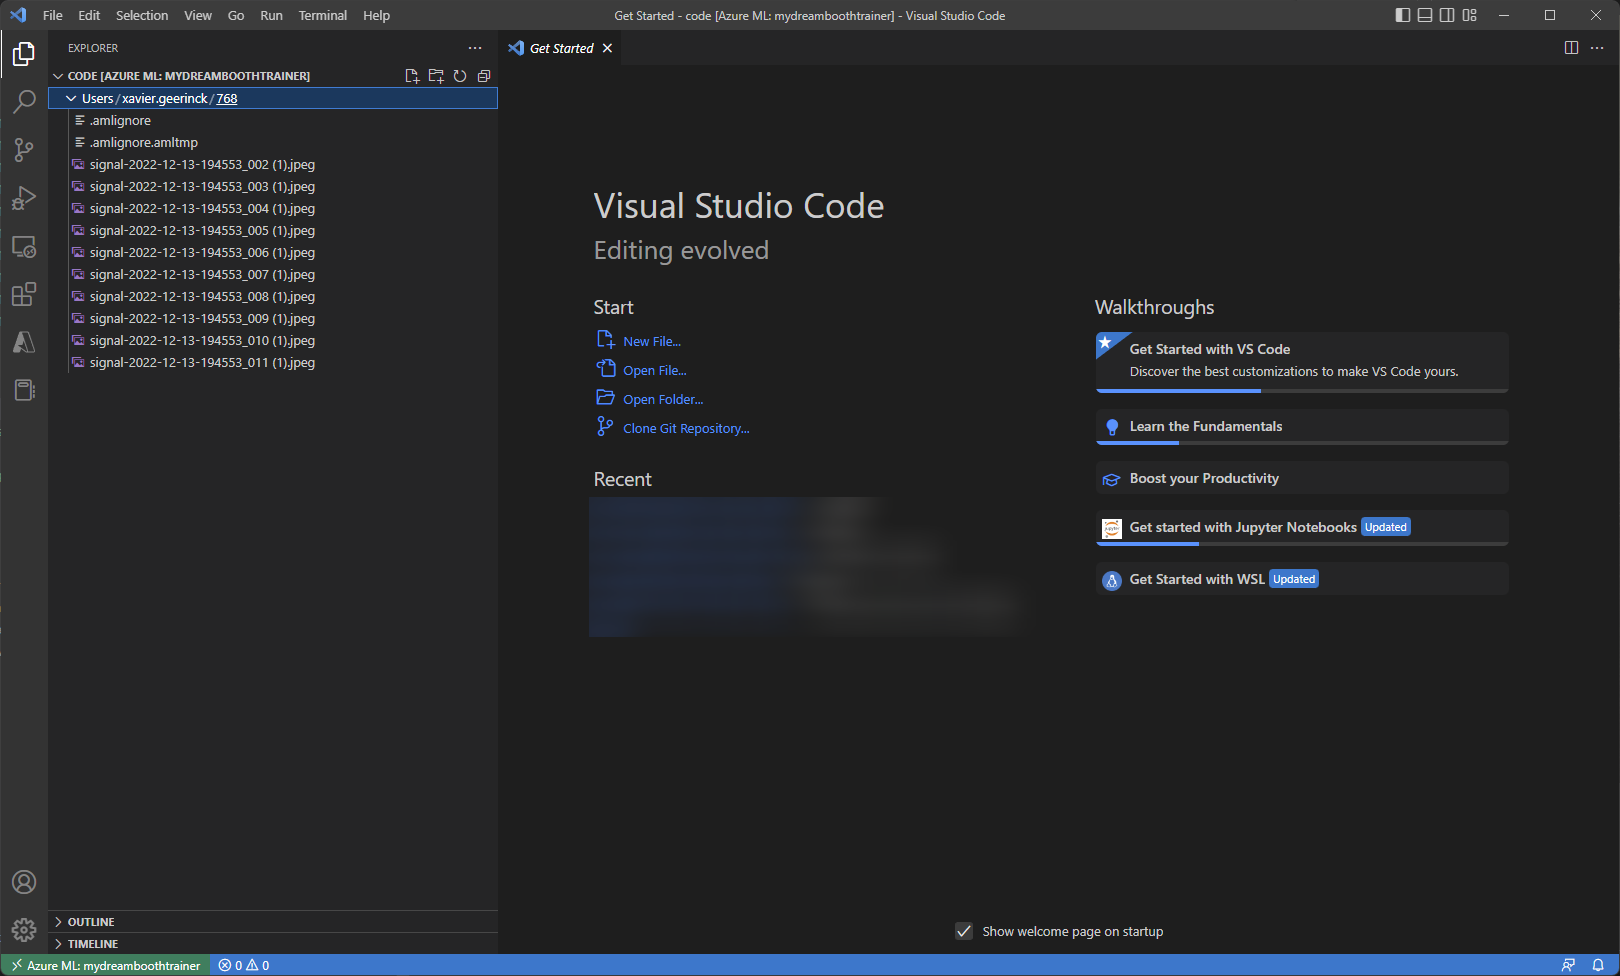
Task: Collapse the Users/xavier.geerinck/768 folder
Action: pyautogui.click(x=273, y=98)
